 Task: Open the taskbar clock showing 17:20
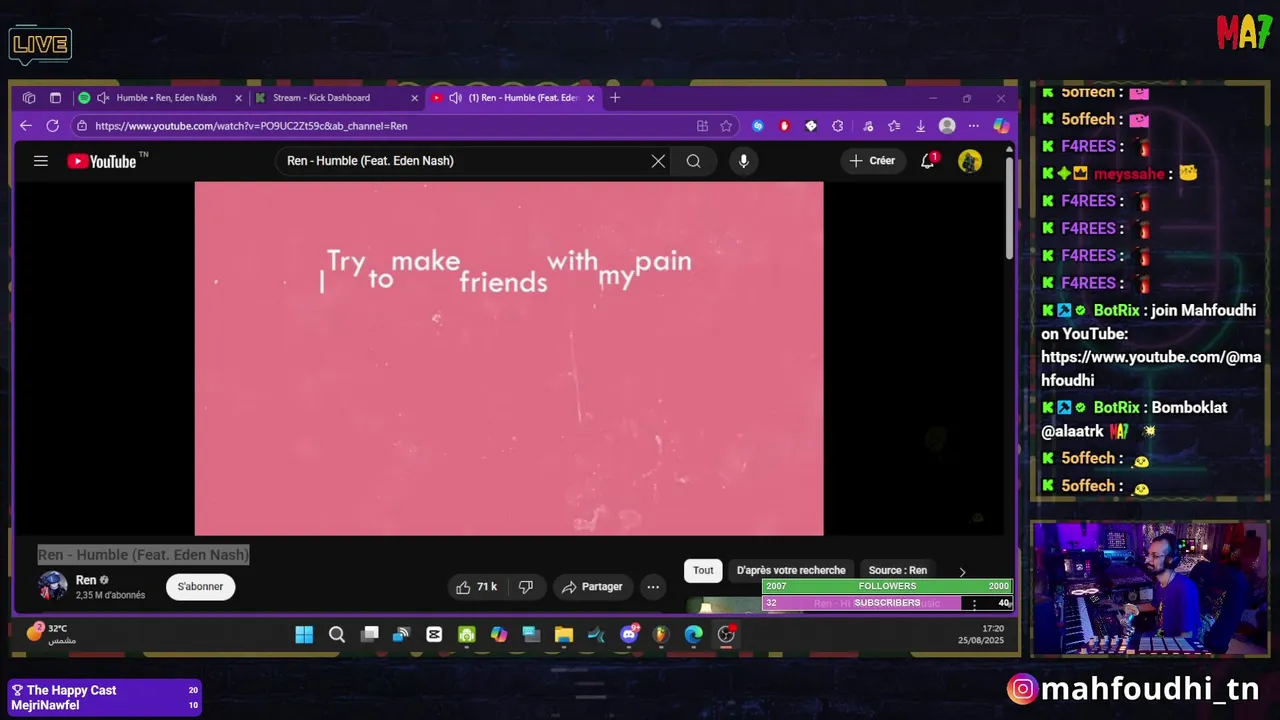tap(981, 634)
